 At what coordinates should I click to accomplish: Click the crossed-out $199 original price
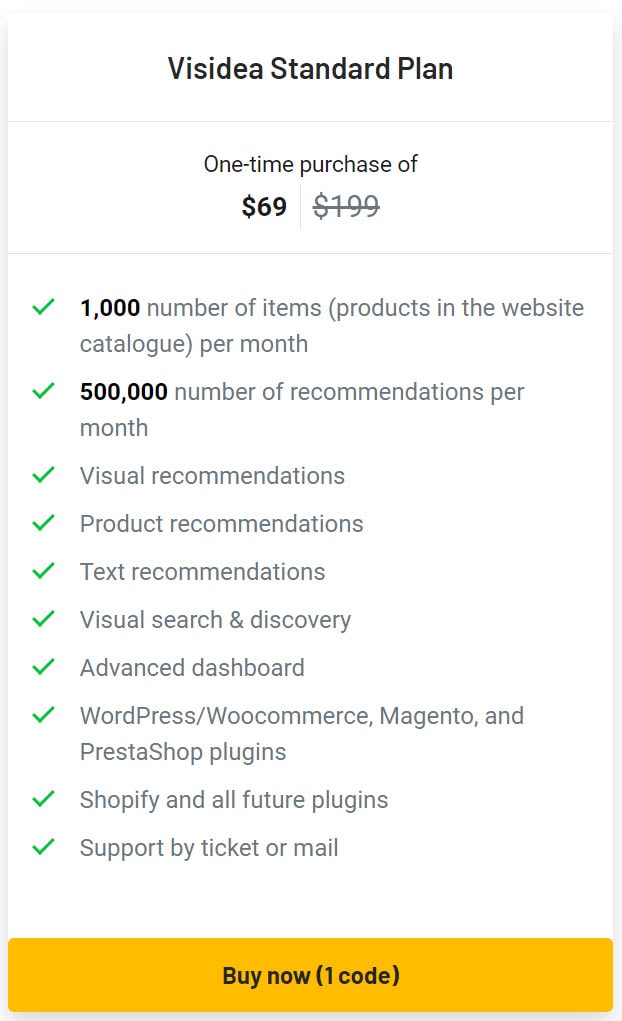pos(345,206)
